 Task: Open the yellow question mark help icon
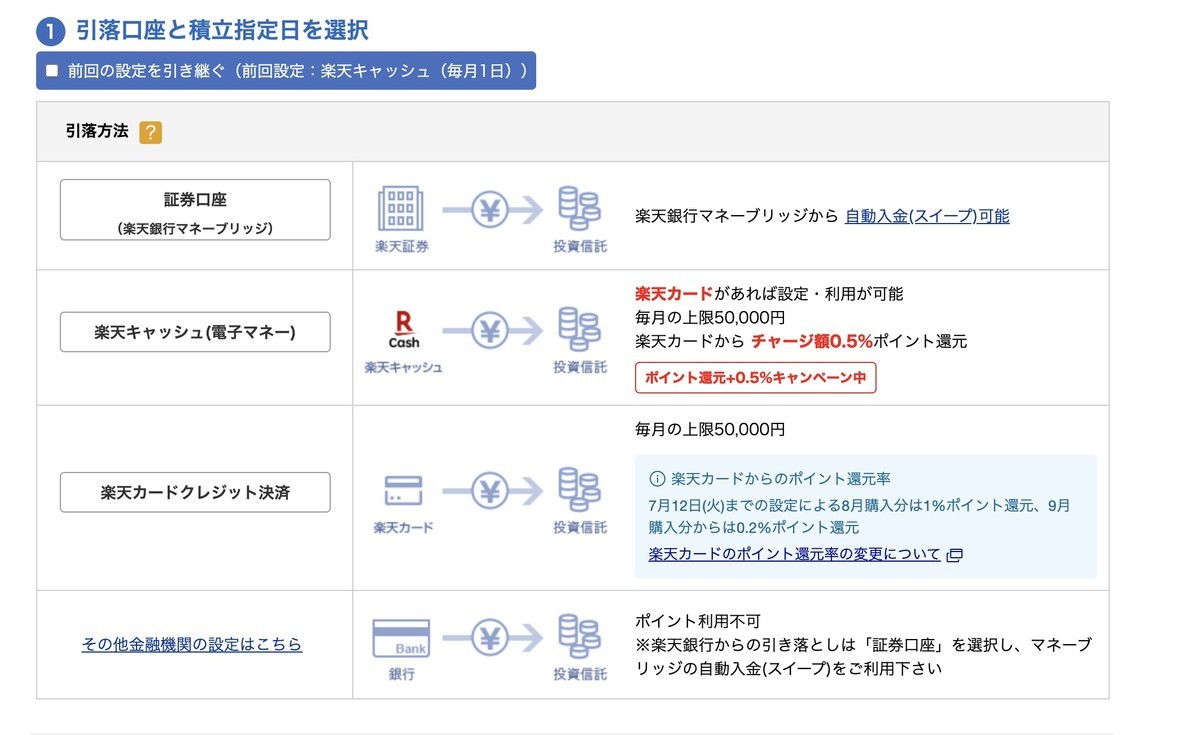[151, 132]
